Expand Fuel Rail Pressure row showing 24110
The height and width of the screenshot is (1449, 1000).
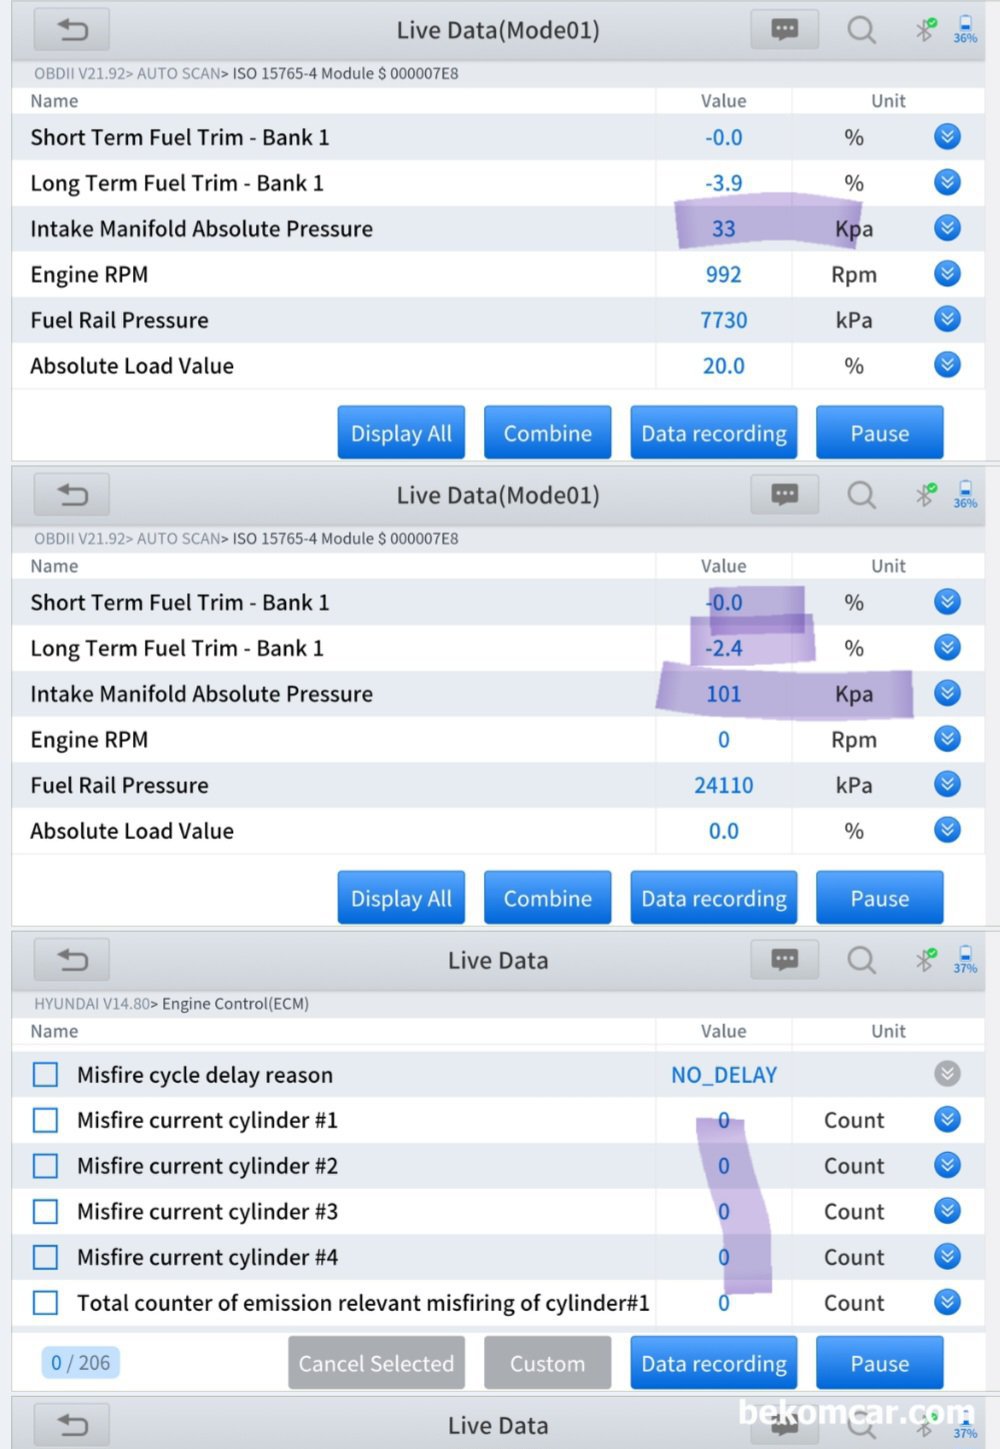click(x=947, y=785)
